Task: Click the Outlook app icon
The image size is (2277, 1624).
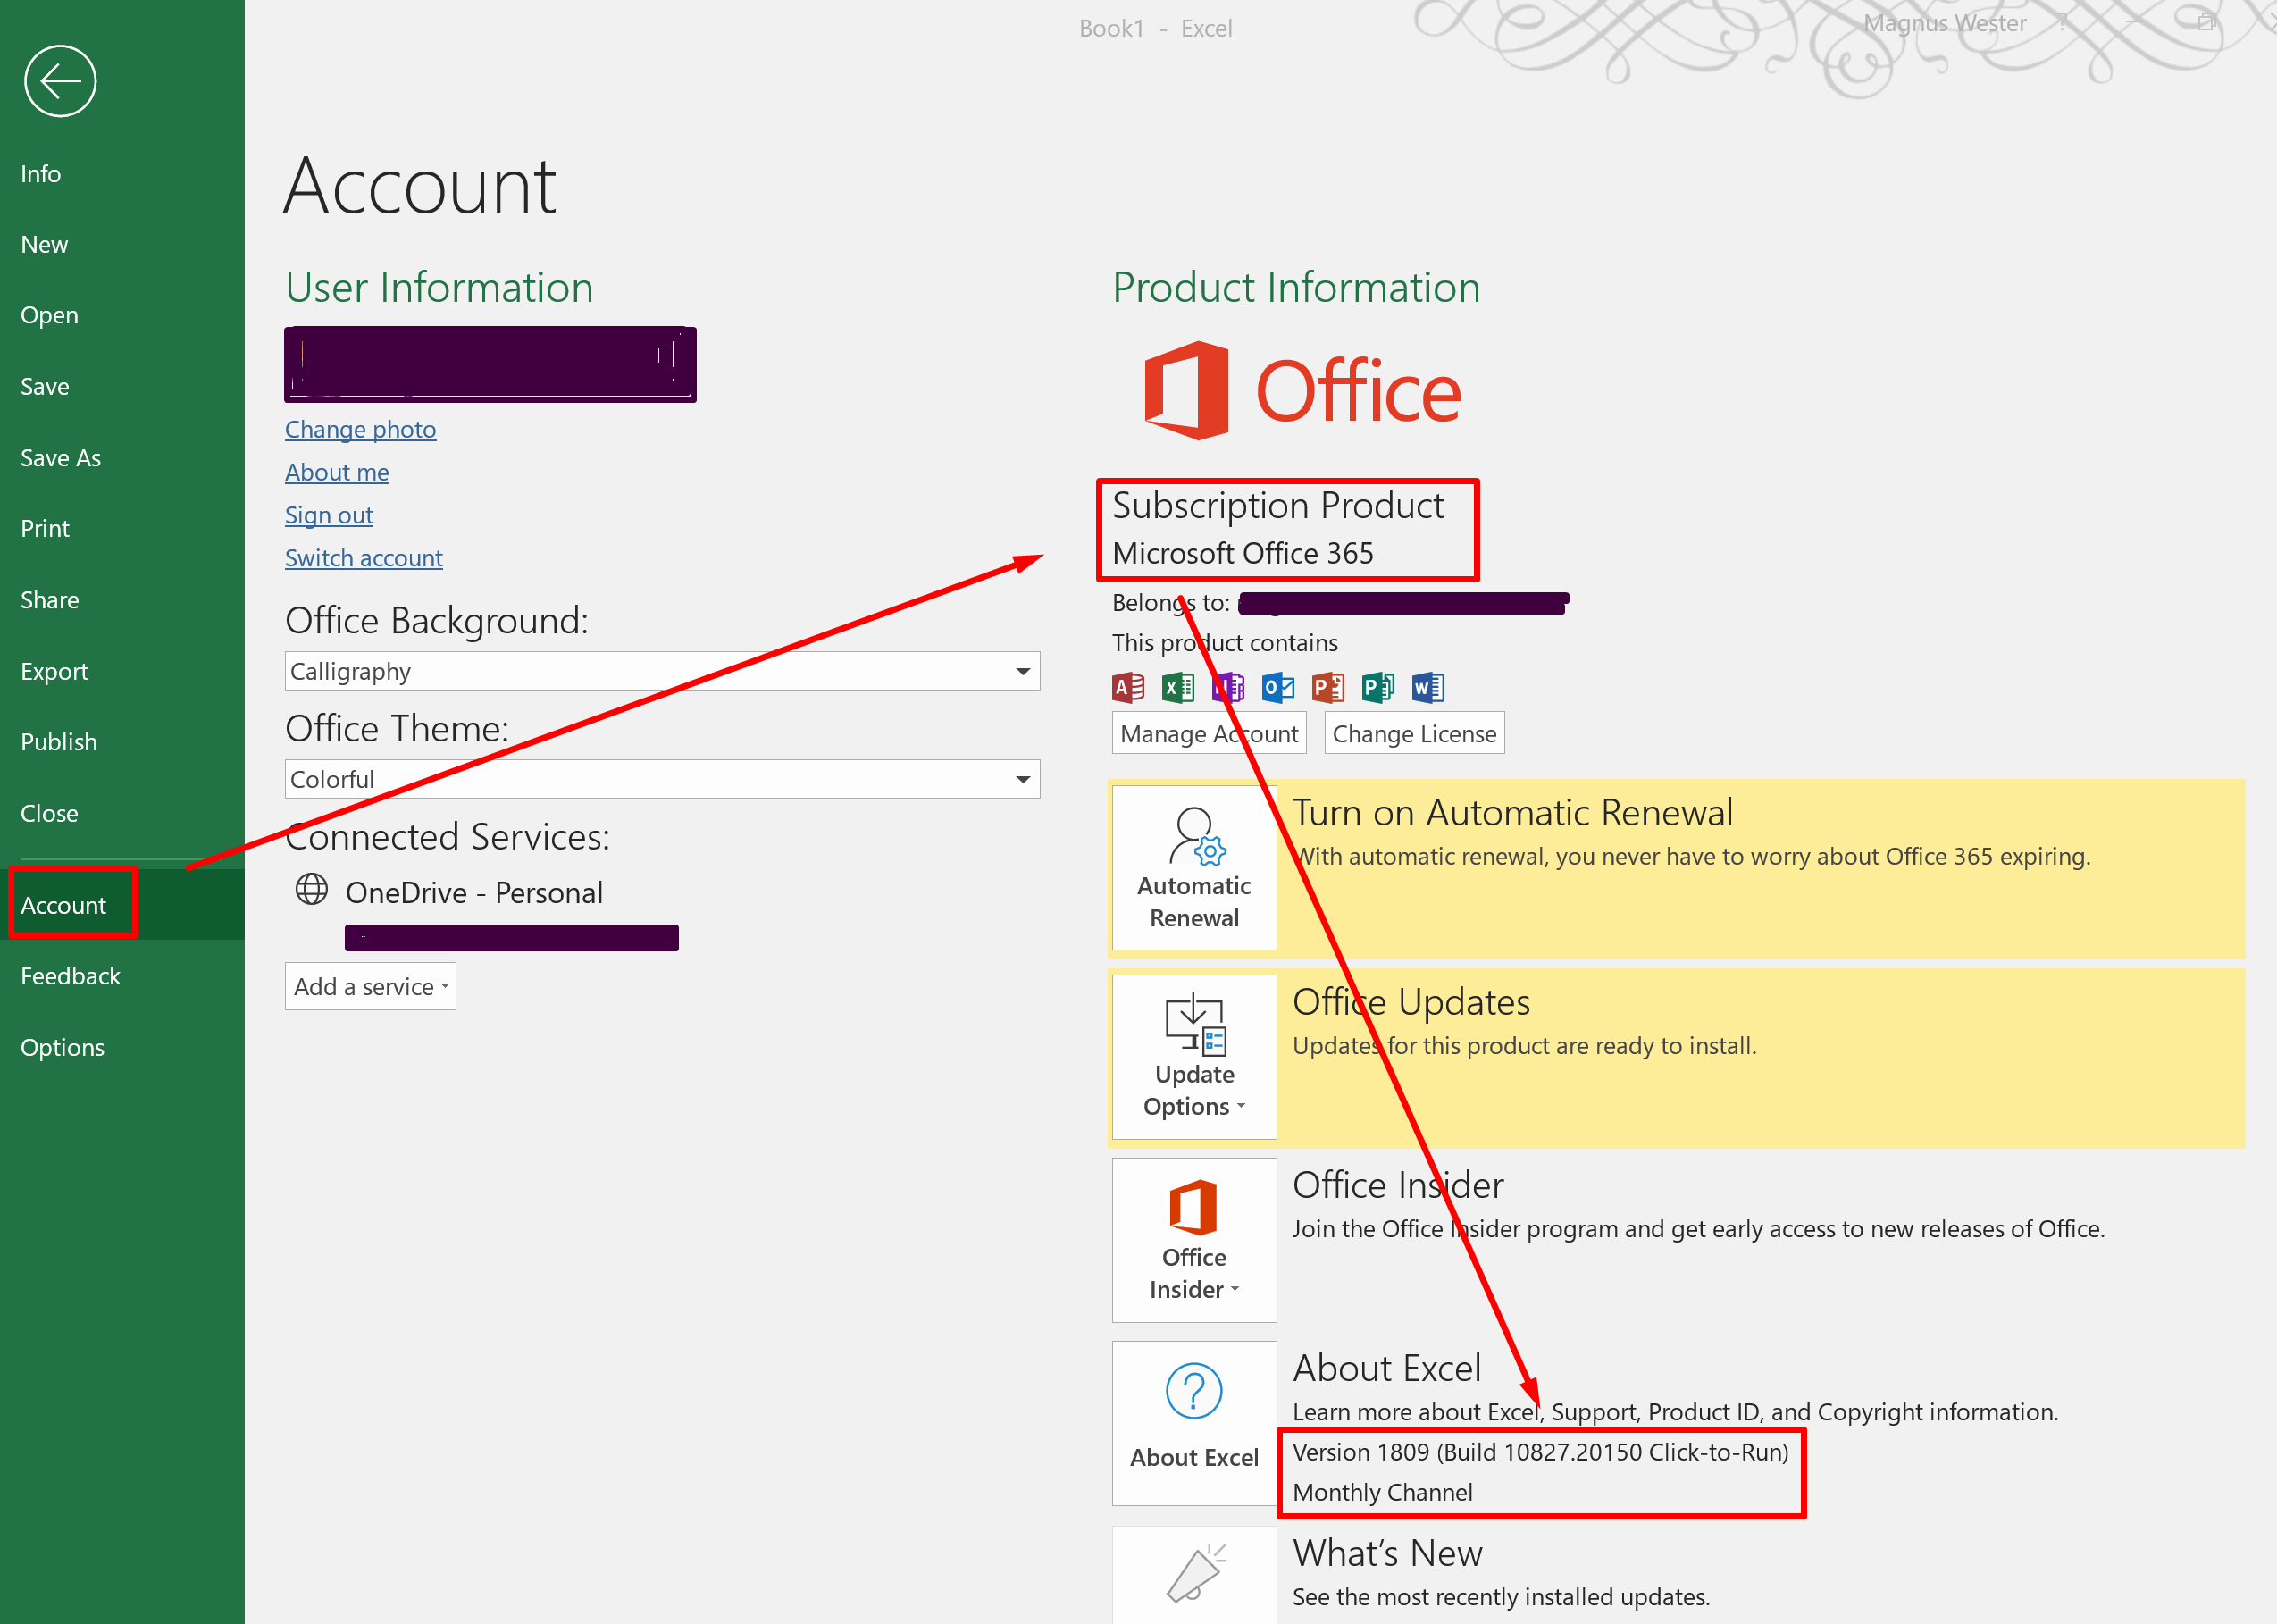Action: (x=1277, y=687)
